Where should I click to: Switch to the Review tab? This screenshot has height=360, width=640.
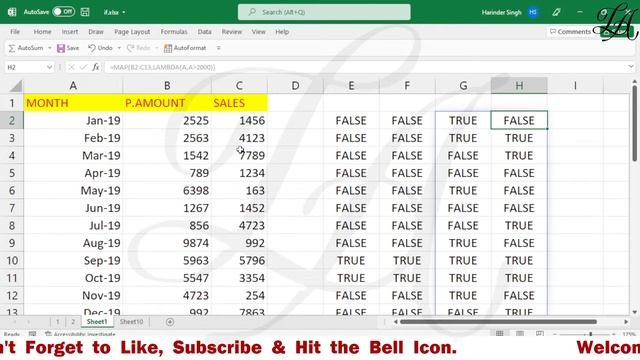(231, 31)
